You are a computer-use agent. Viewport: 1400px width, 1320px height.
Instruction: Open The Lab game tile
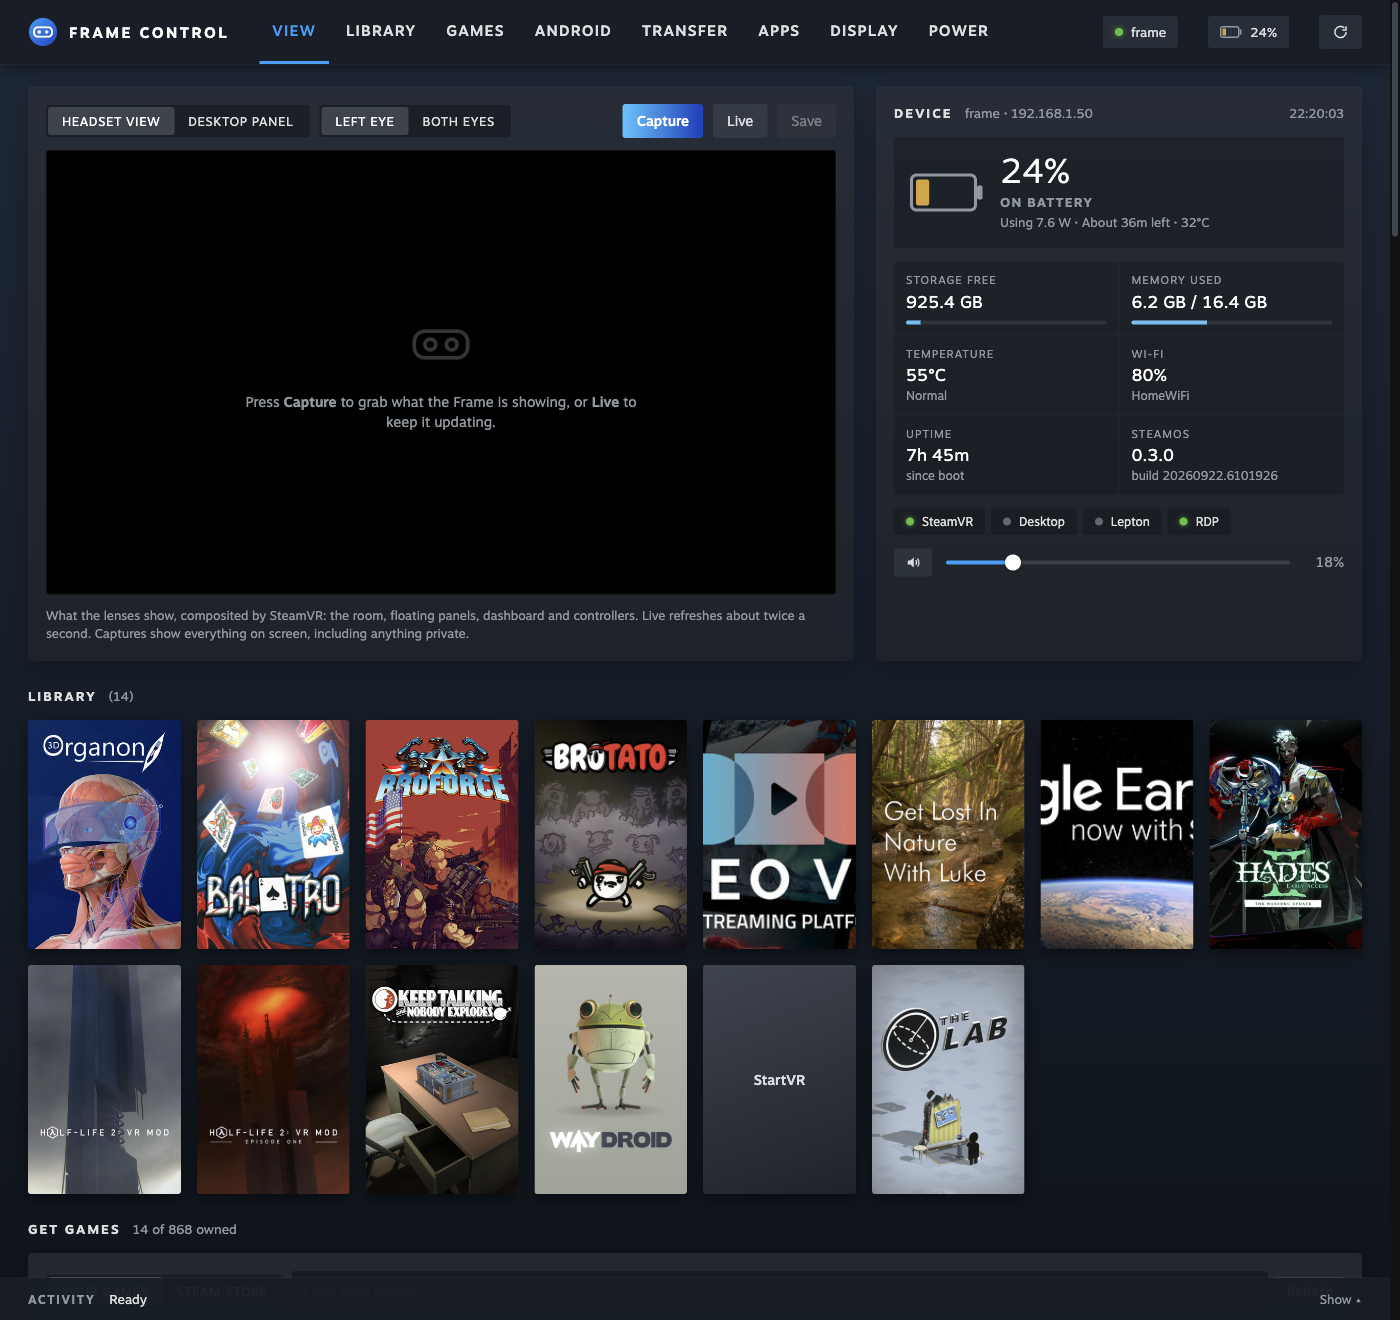point(948,1079)
